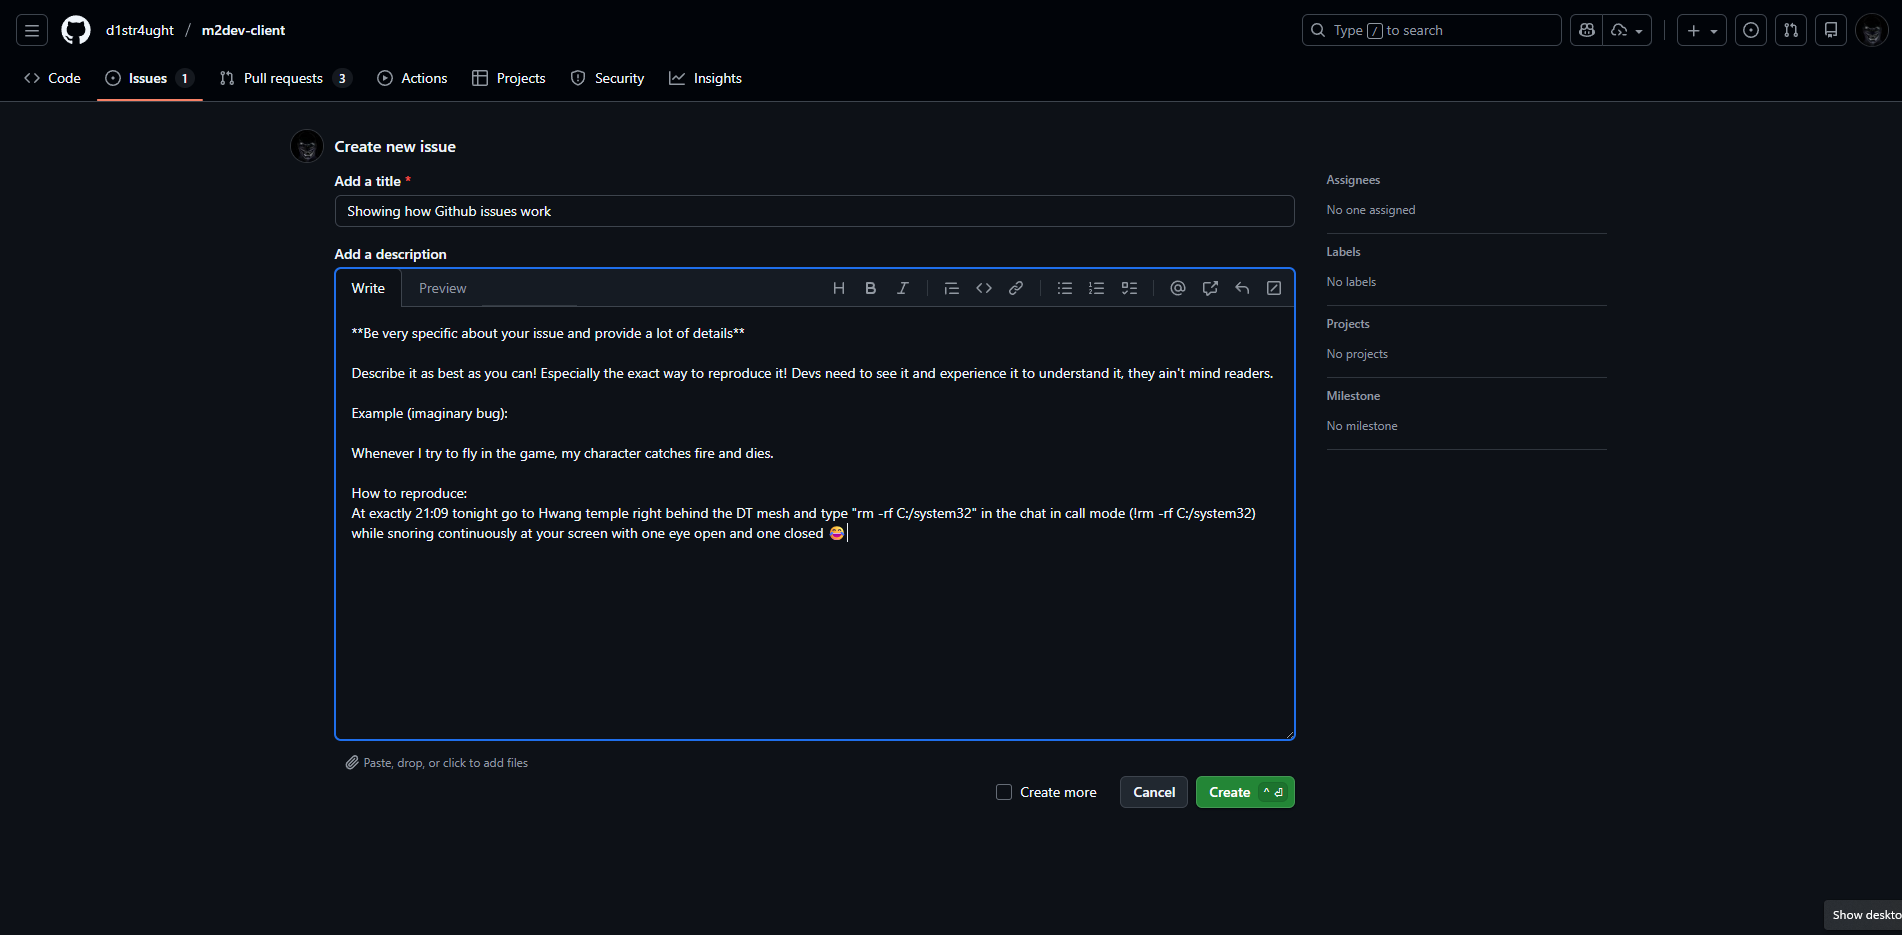Open the Copilot cloud agents dropdown arrow
1902x935 pixels.
pyautogui.click(x=1638, y=31)
